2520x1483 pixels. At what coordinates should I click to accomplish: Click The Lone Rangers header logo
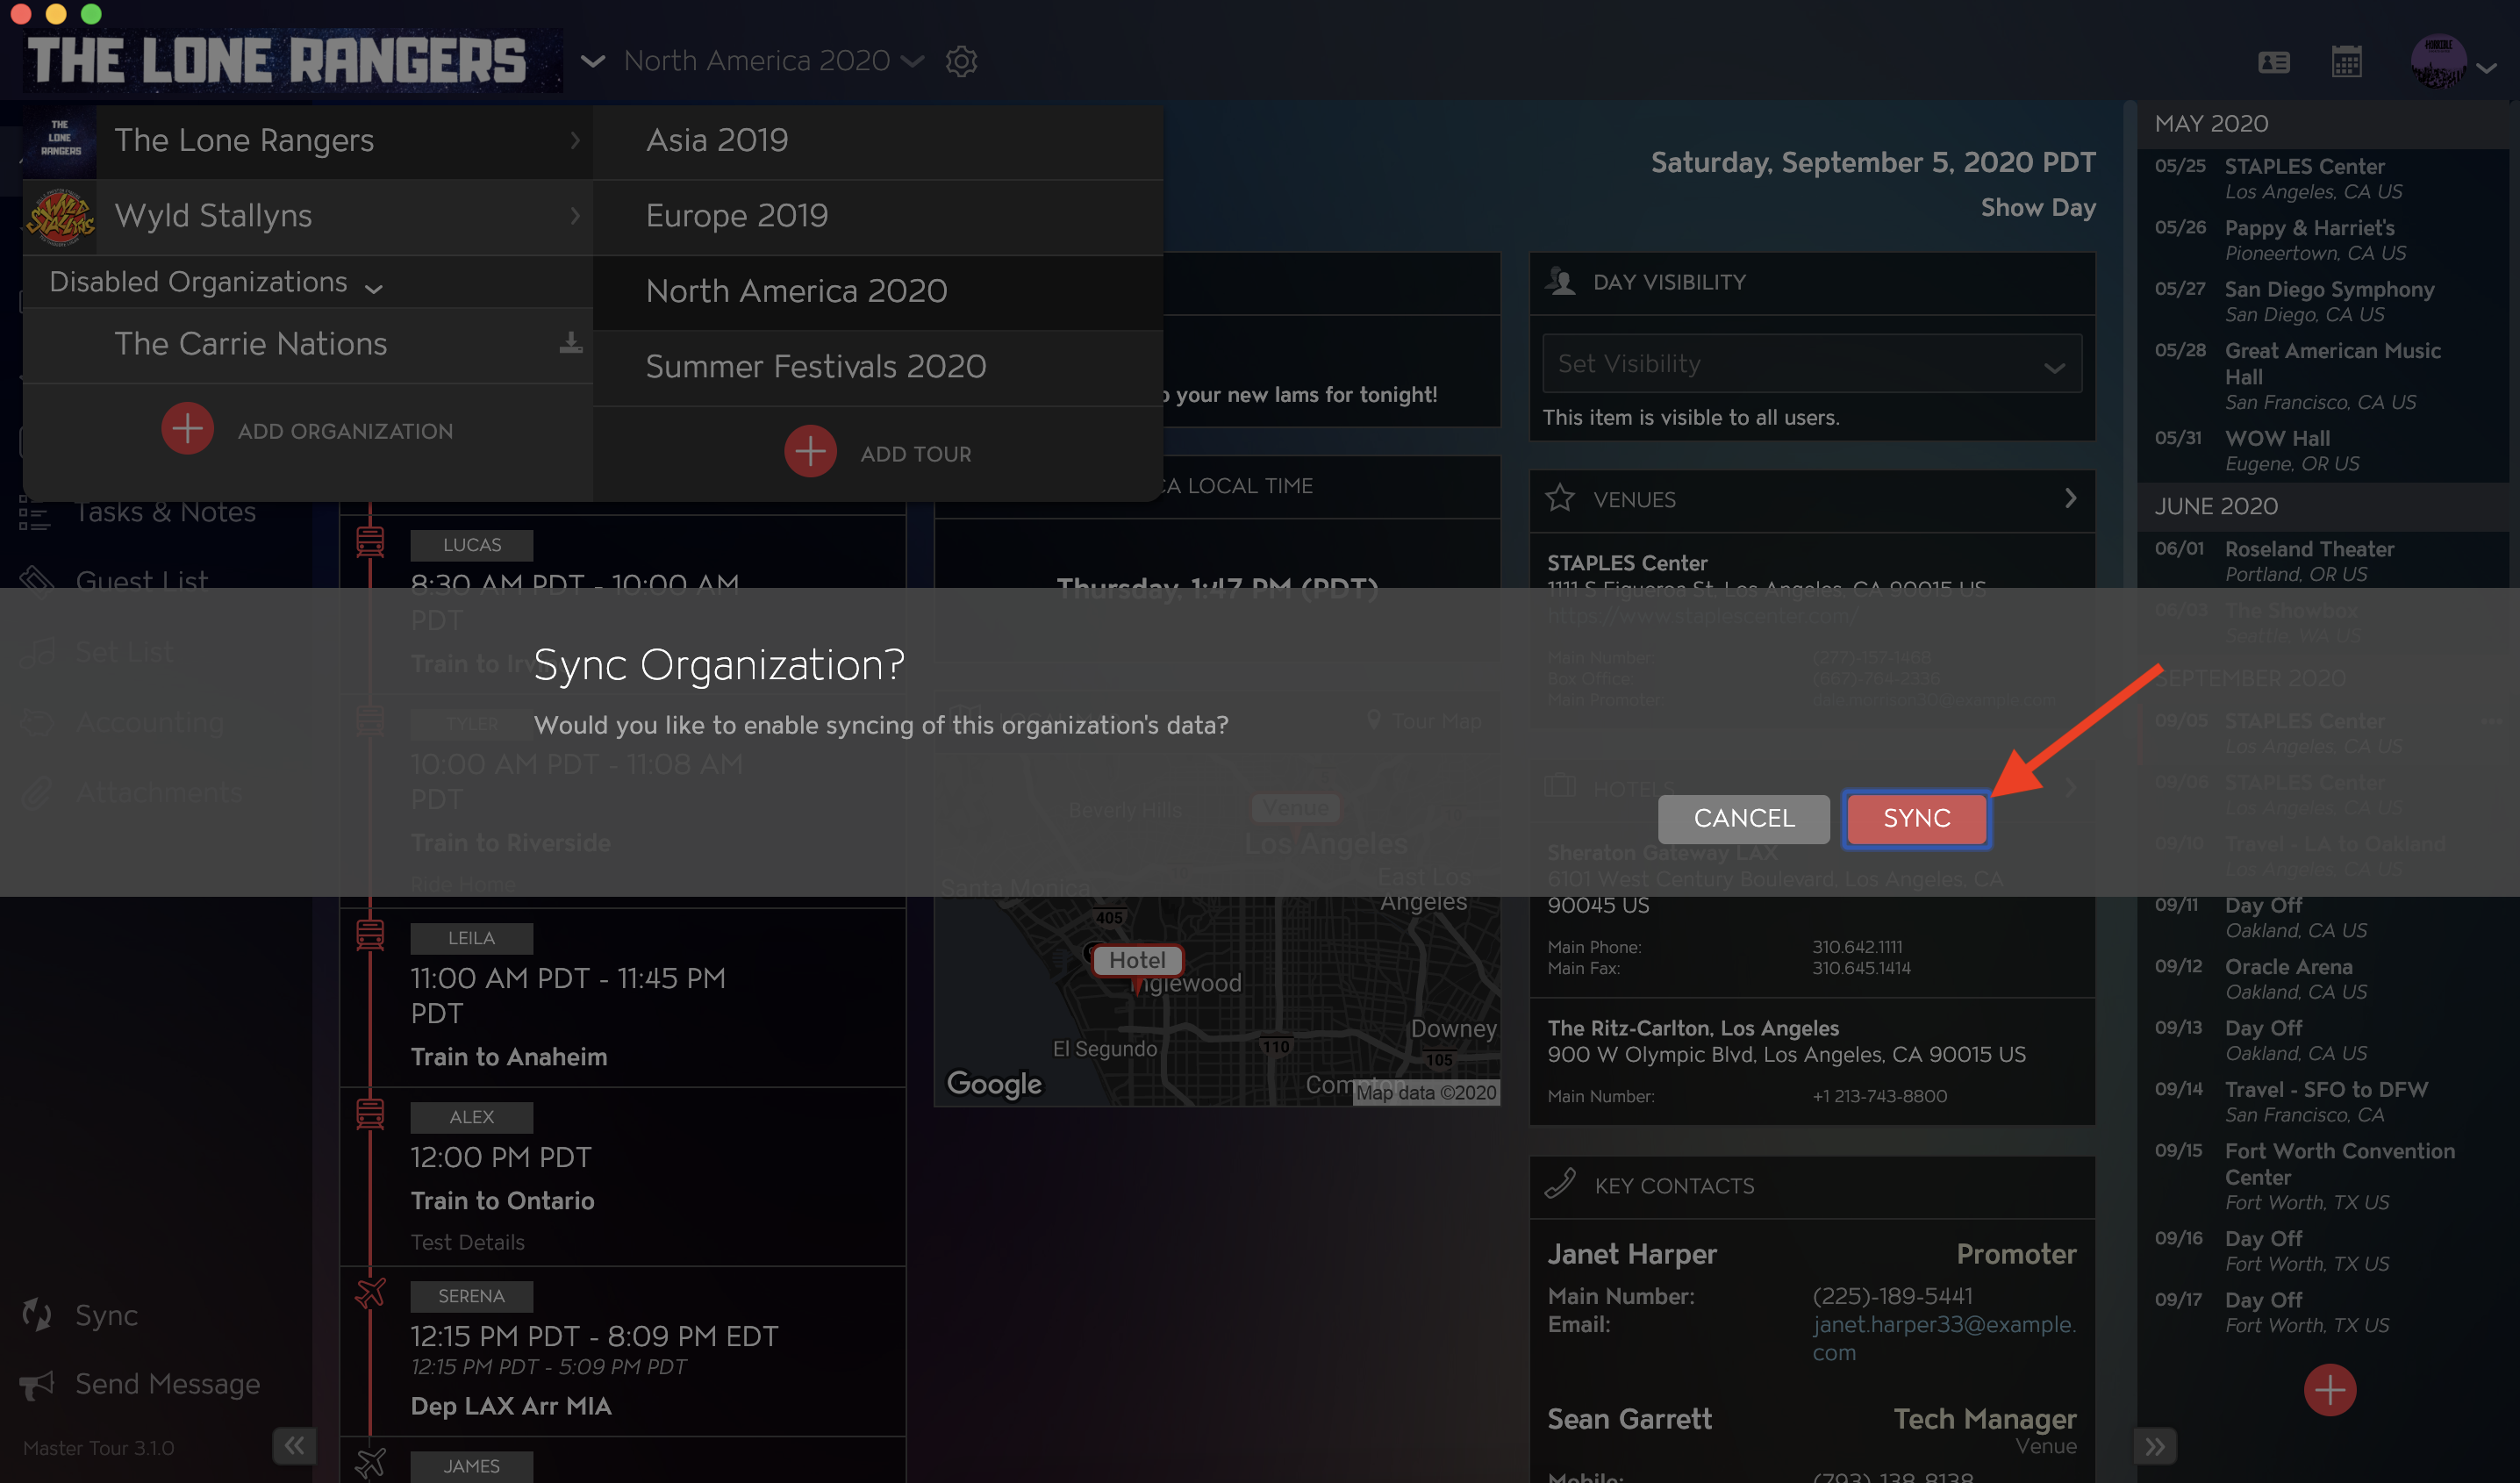pyautogui.click(x=291, y=61)
